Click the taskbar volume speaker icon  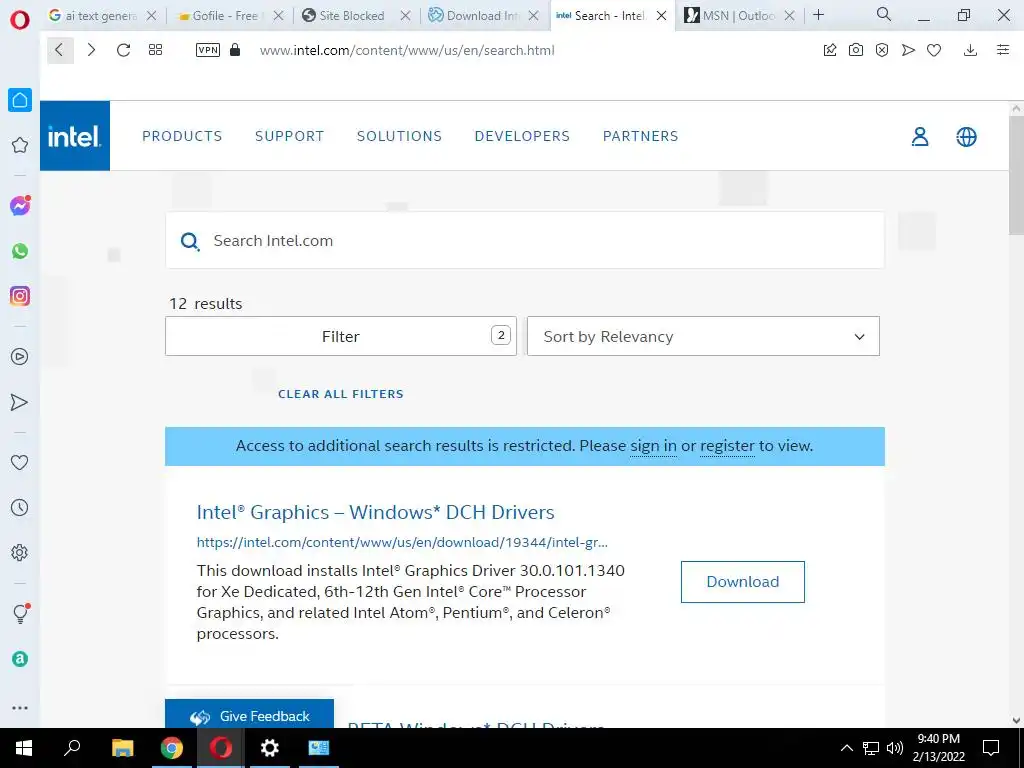point(895,748)
